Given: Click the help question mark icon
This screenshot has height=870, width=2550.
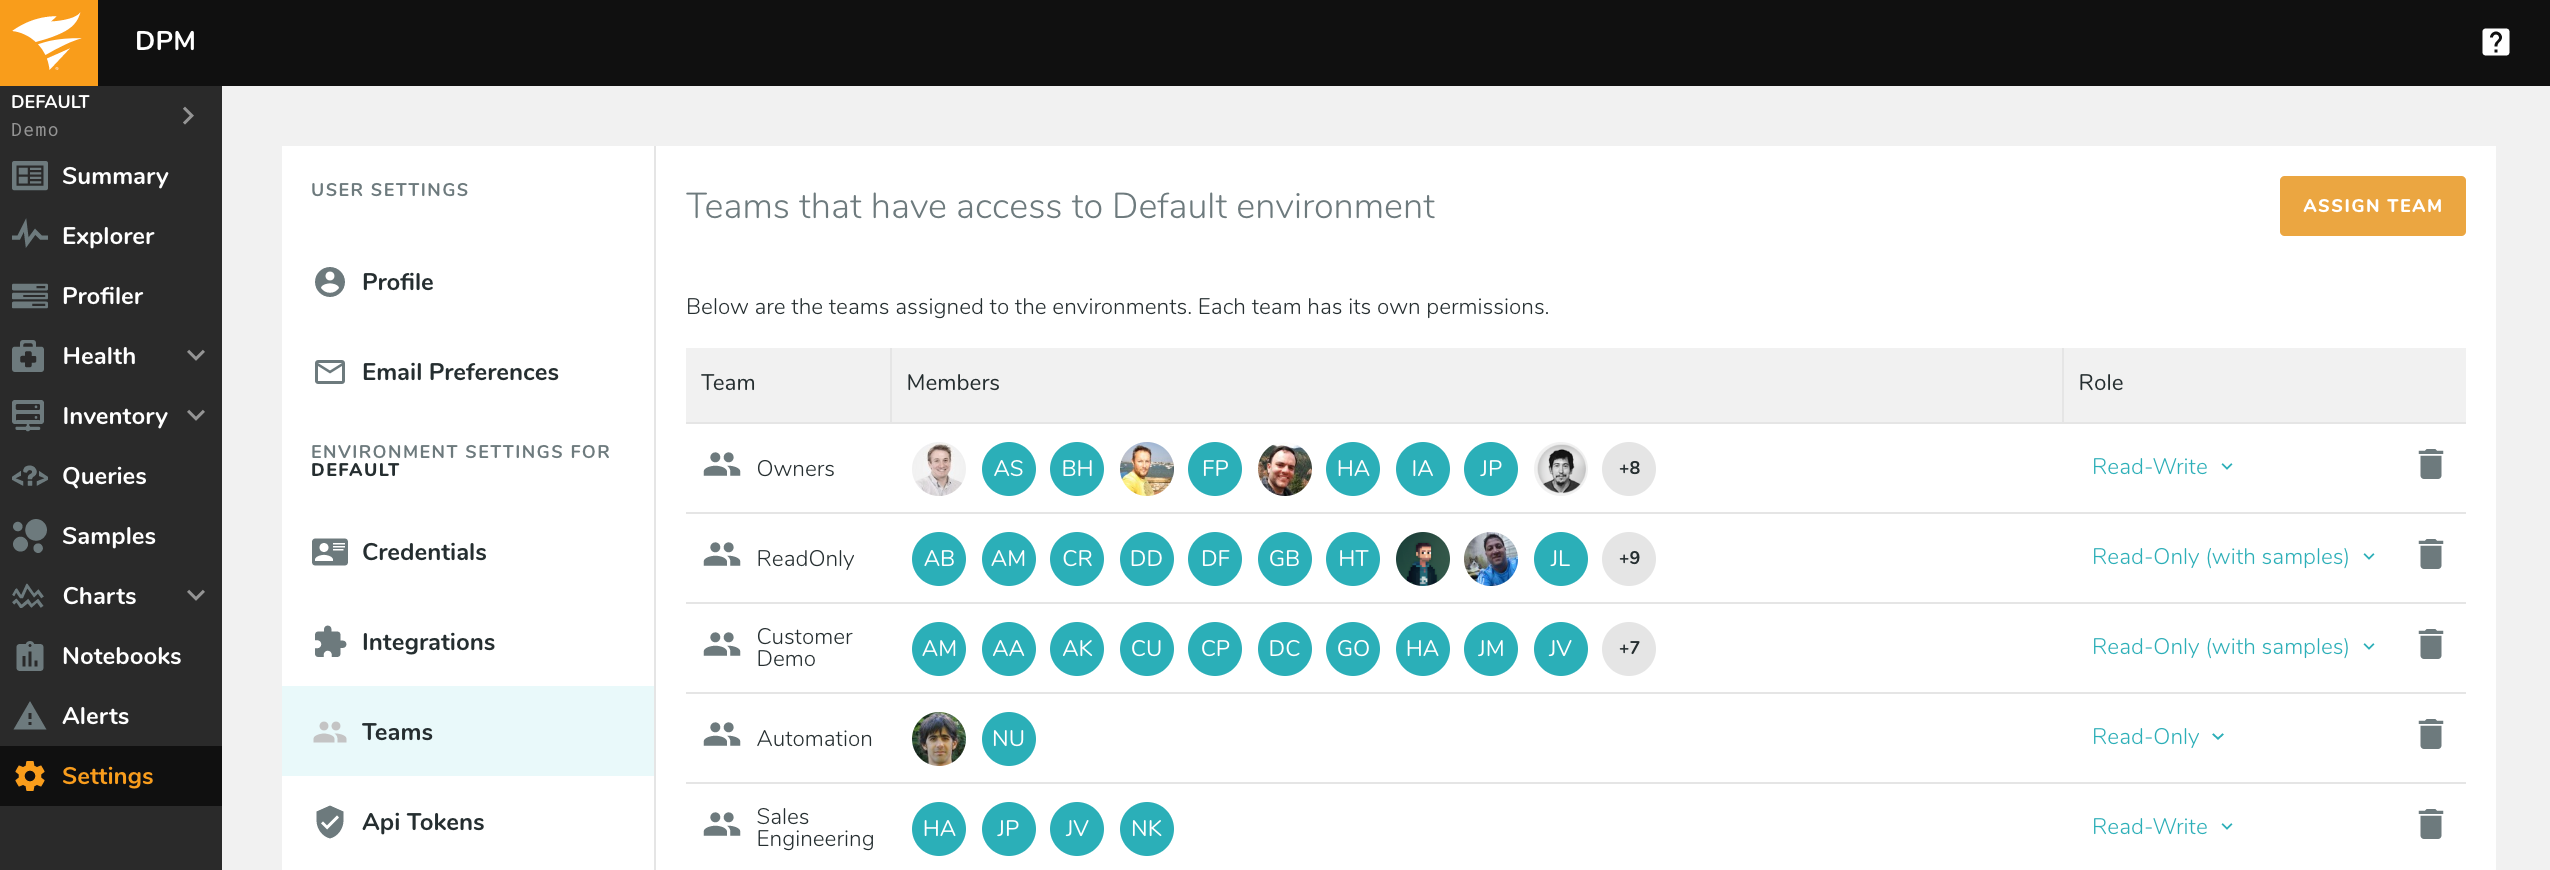Looking at the screenshot, I should point(2495,42).
